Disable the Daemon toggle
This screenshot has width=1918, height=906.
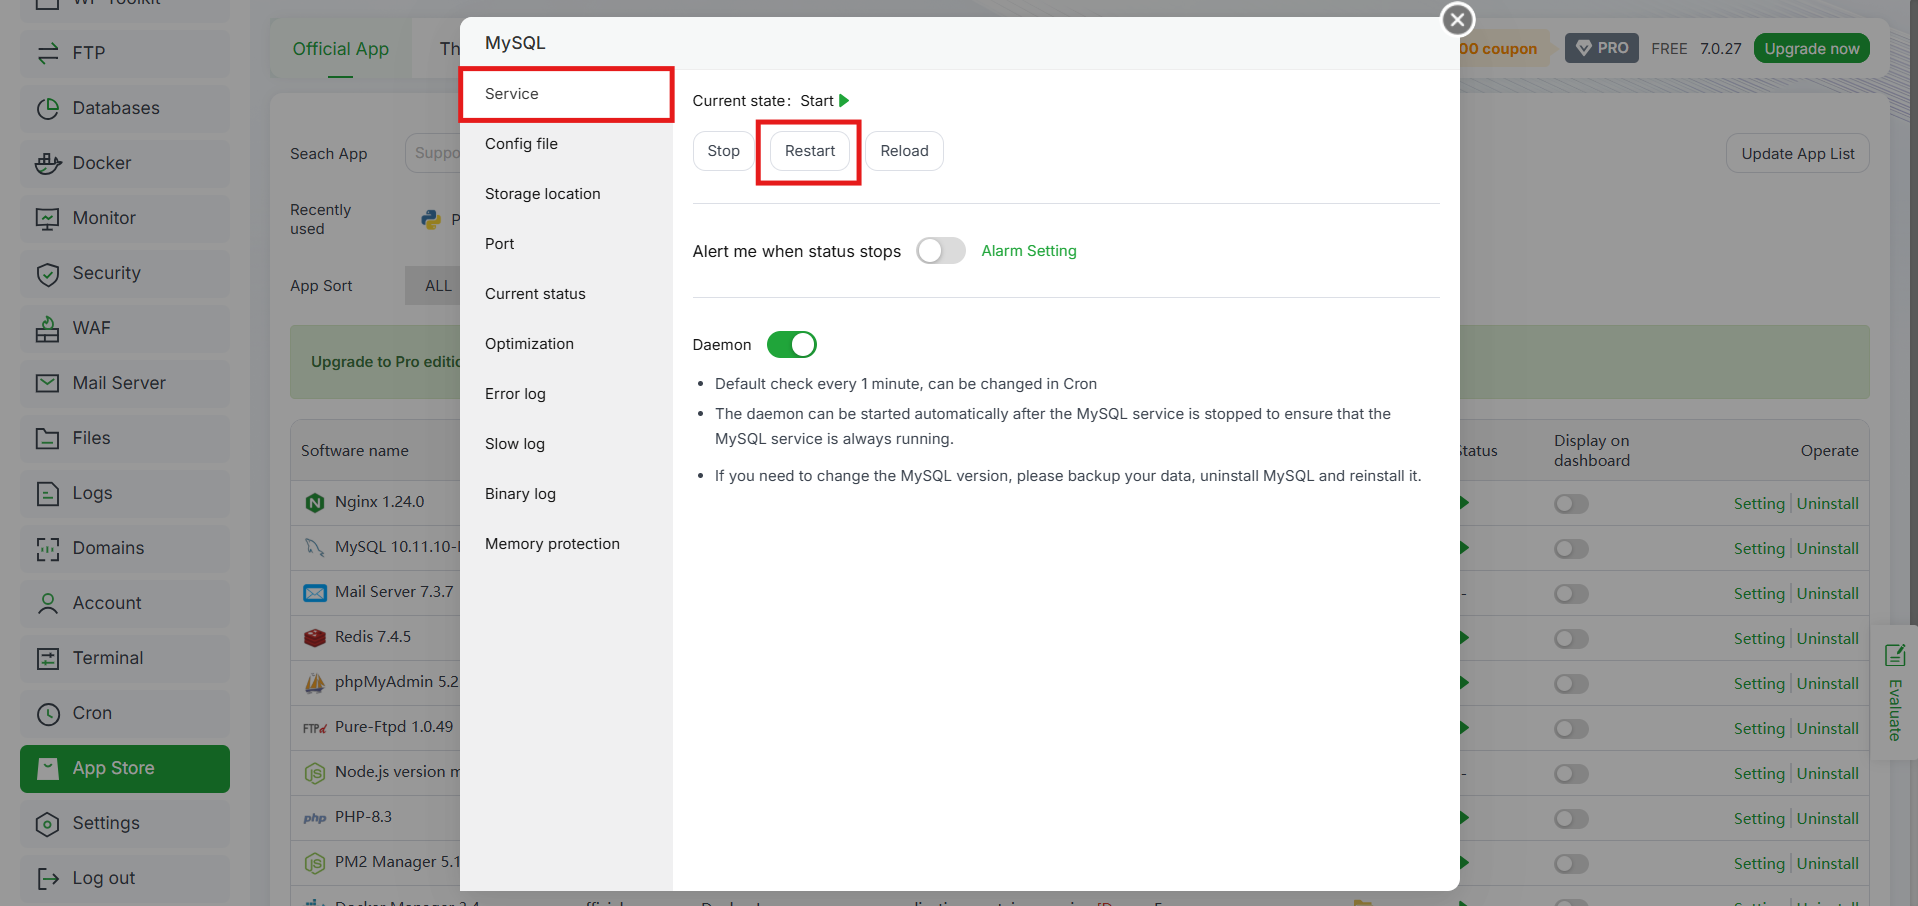(x=792, y=345)
